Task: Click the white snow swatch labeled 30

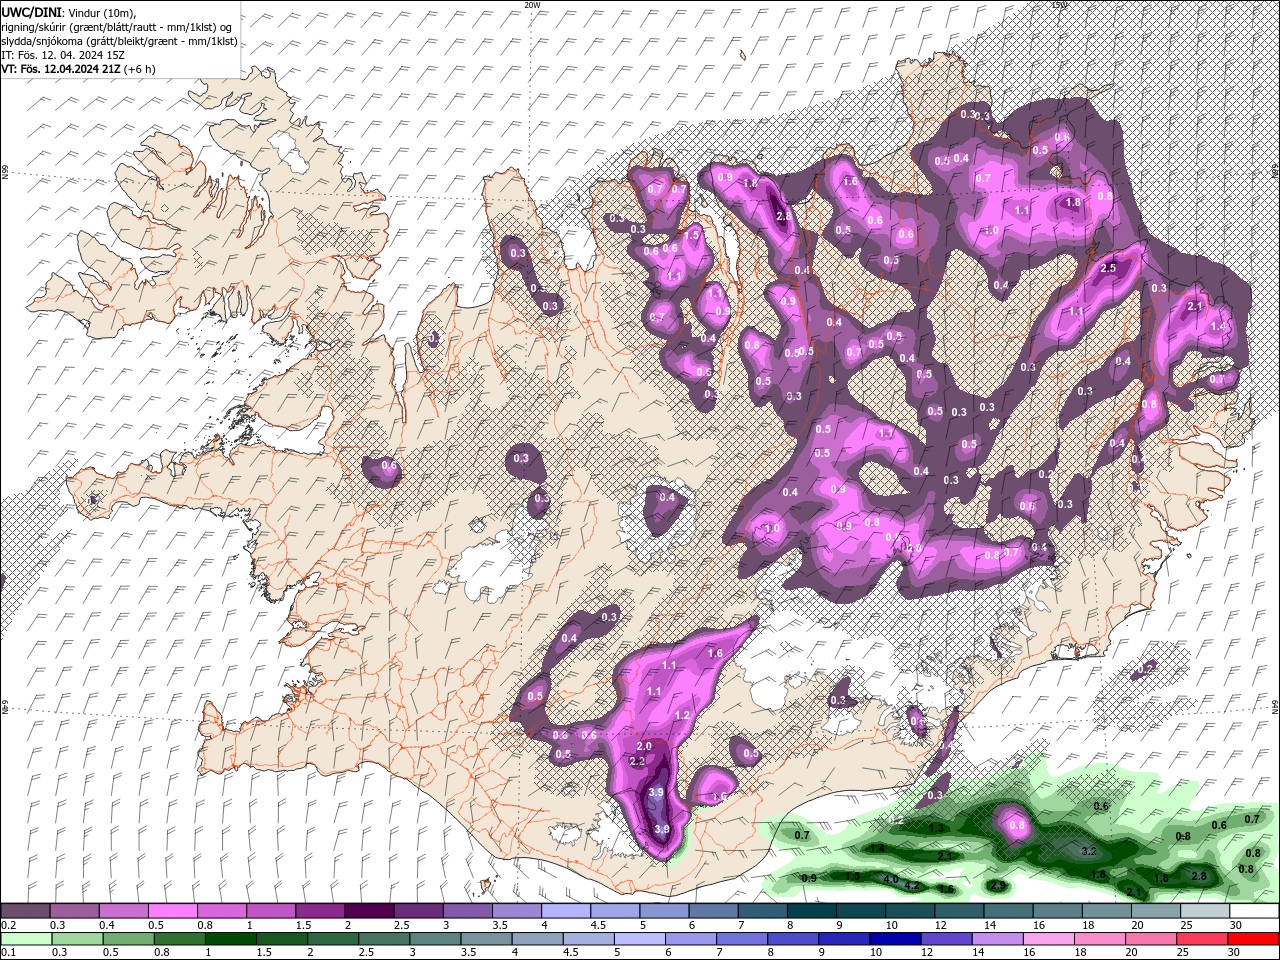Action: [1253, 911]
